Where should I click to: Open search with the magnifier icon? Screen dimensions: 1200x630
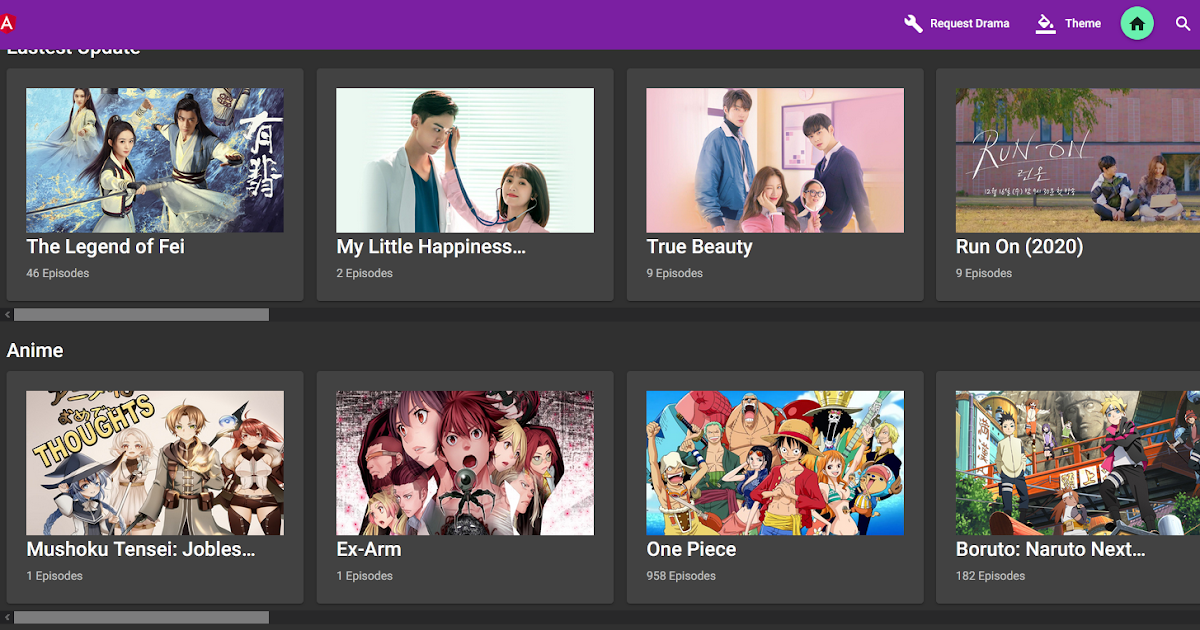pyautogui.click(x=1183, y=24)
